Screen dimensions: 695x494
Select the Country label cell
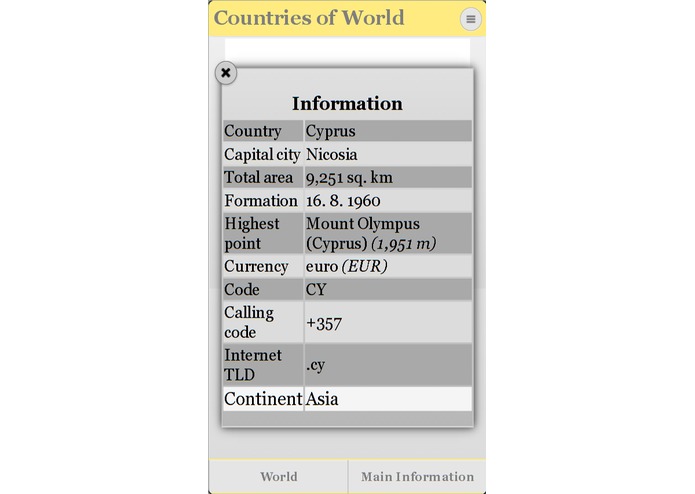pos(263,131)
